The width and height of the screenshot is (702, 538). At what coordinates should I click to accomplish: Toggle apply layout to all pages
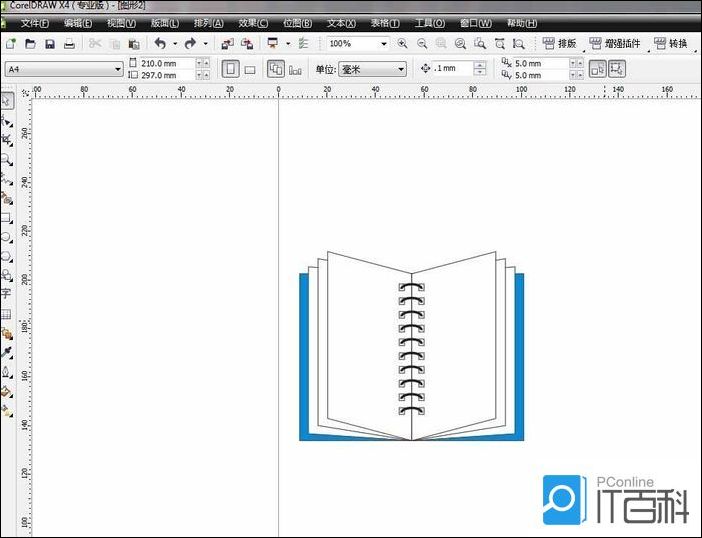tap(276, 69)
